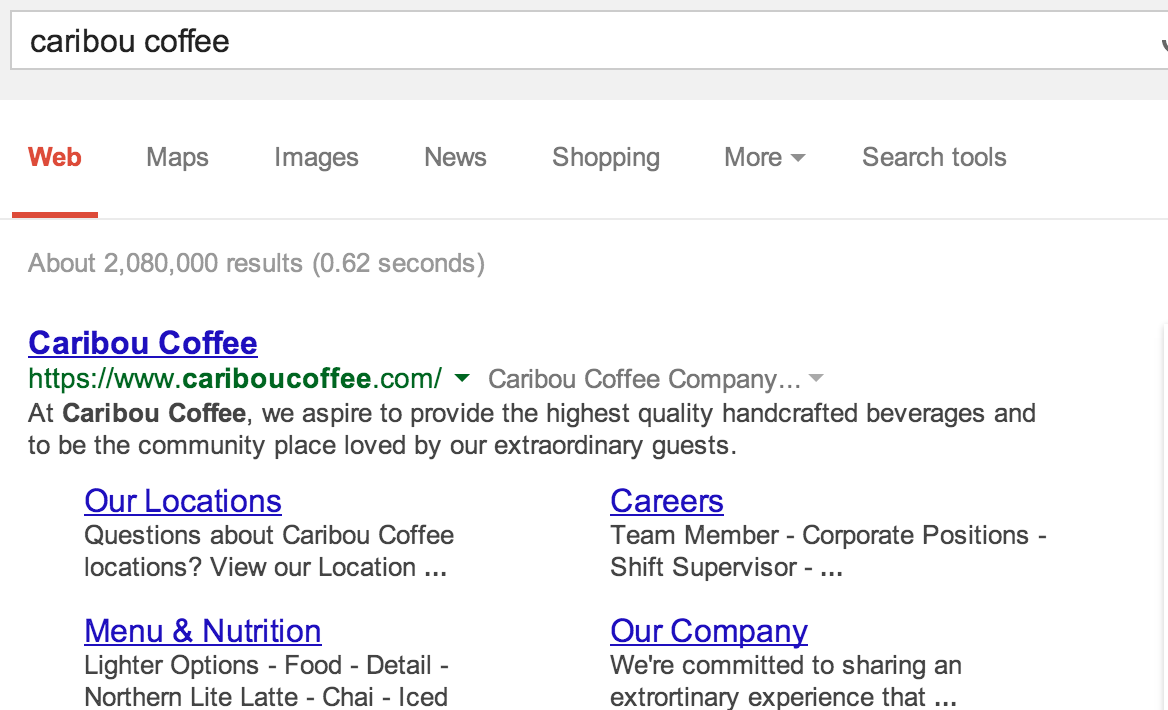Click in the caribou coffee search box
The width and height of the screenshot is (1168, 710).
tap(588, 41)
